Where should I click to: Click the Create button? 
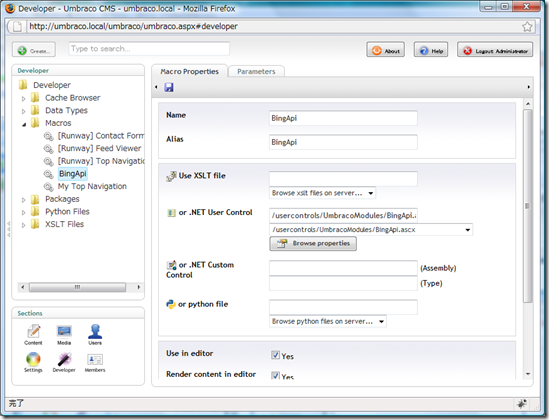pos(34,50)
